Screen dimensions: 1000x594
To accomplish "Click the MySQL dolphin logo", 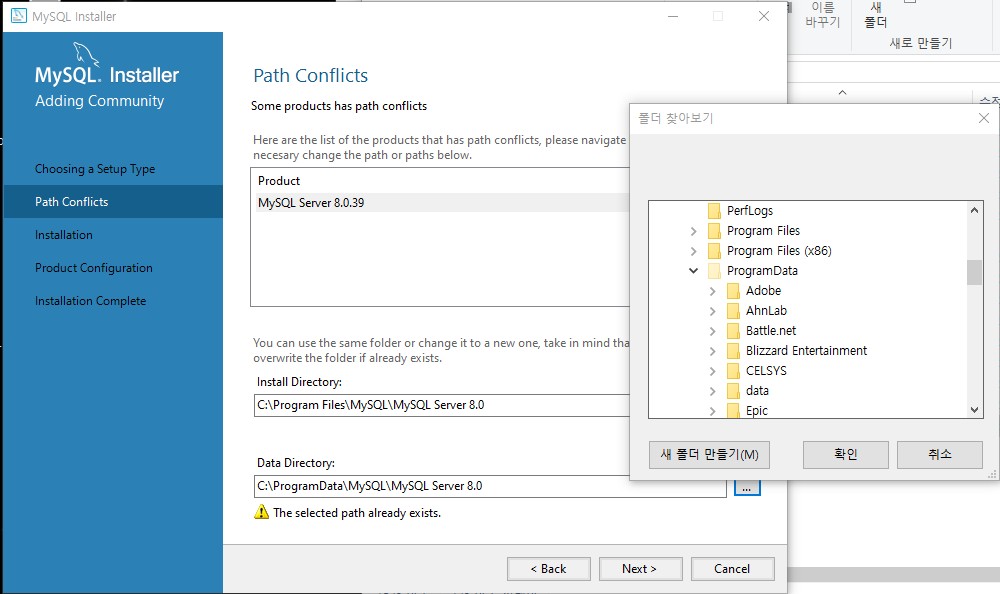I will click(87, 54).
